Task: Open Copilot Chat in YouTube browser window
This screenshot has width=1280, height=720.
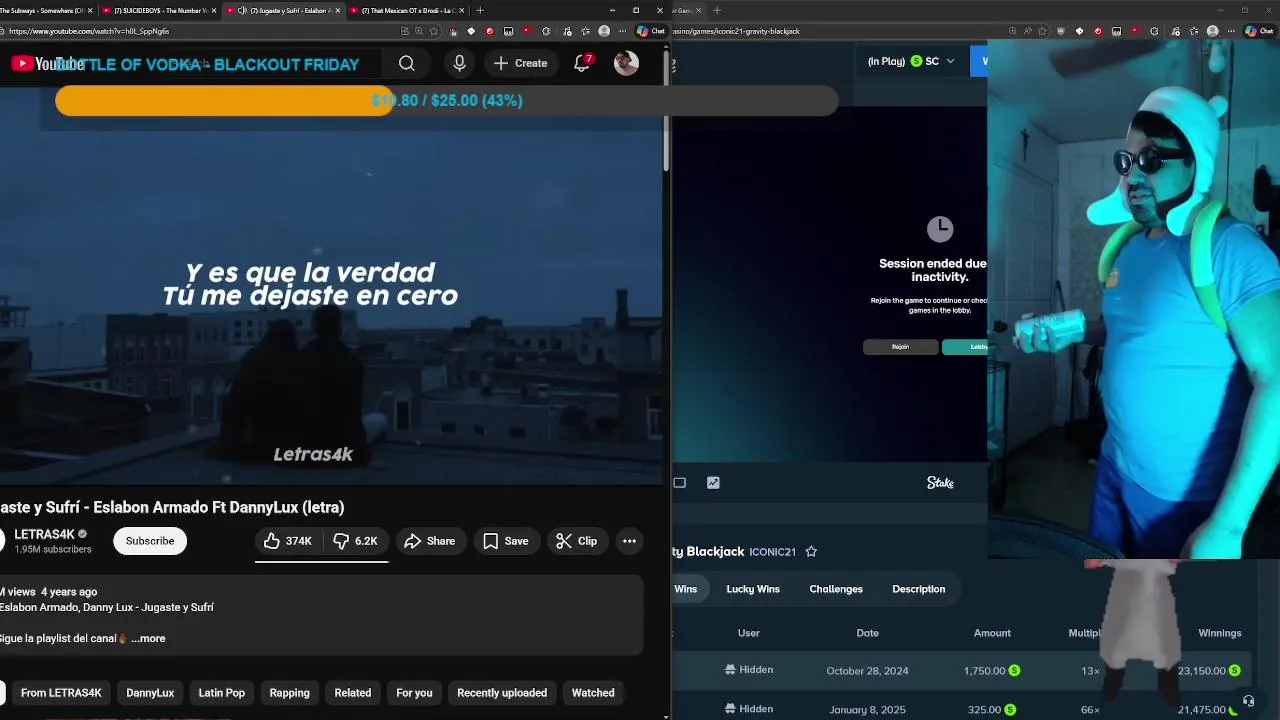Action: 651,31
